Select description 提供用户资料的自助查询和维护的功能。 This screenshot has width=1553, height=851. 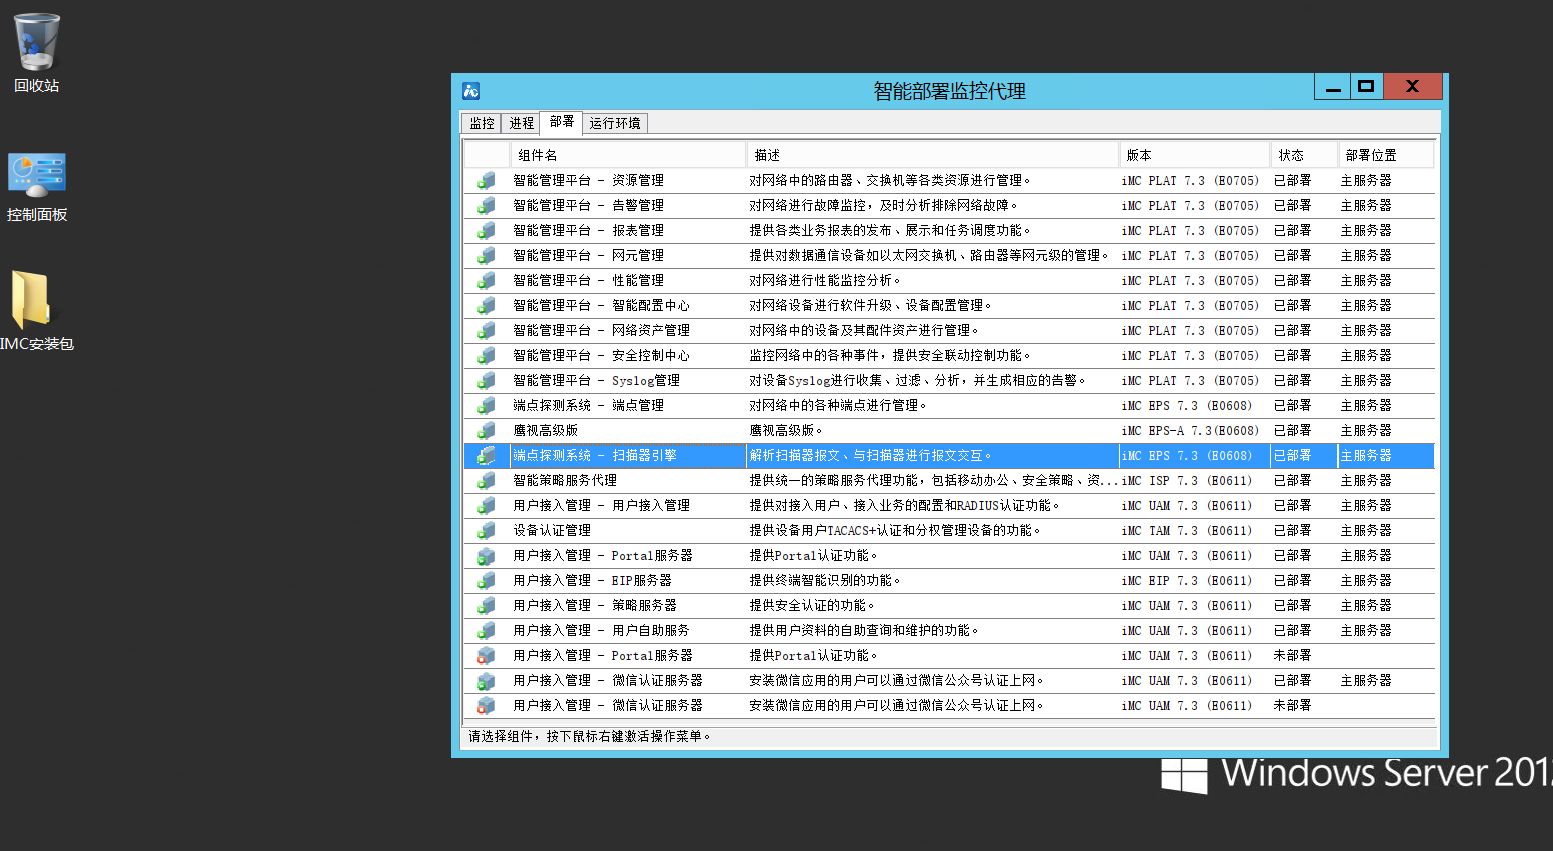[x=864, y=631]
